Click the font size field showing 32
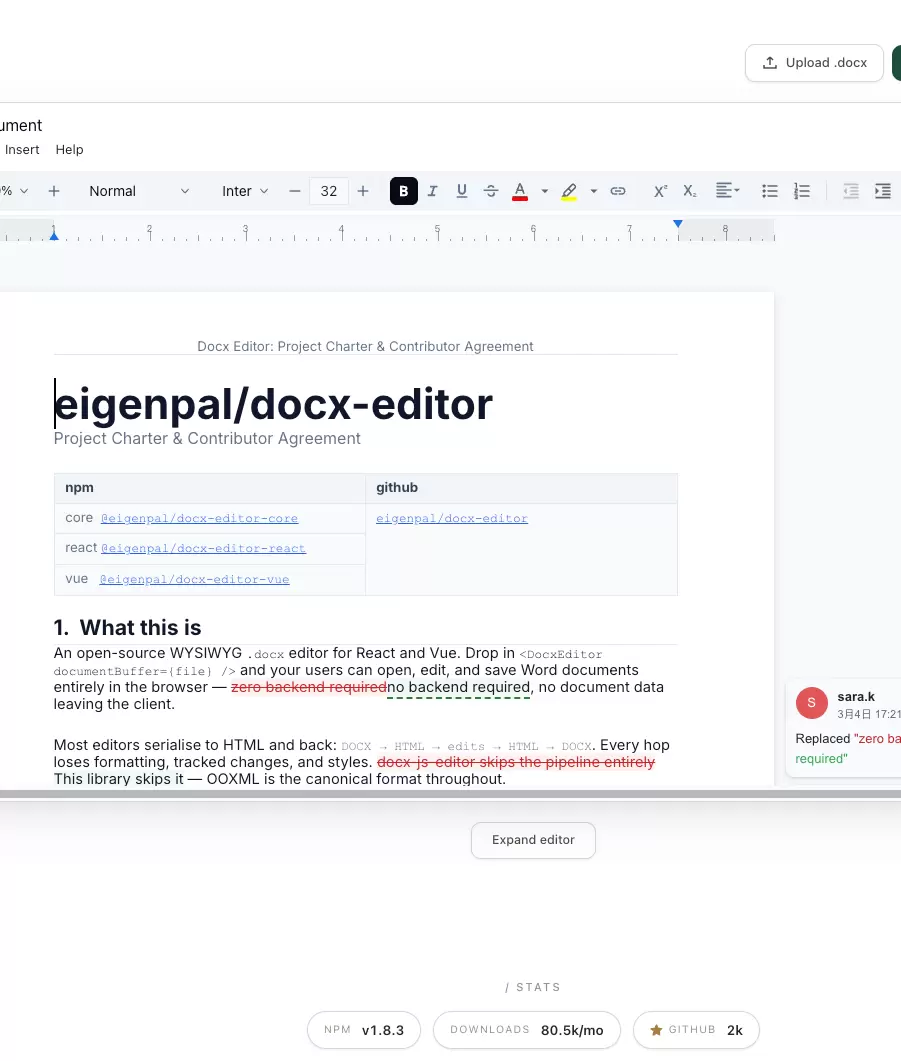 pyautogui.click(x=329, y=191)
